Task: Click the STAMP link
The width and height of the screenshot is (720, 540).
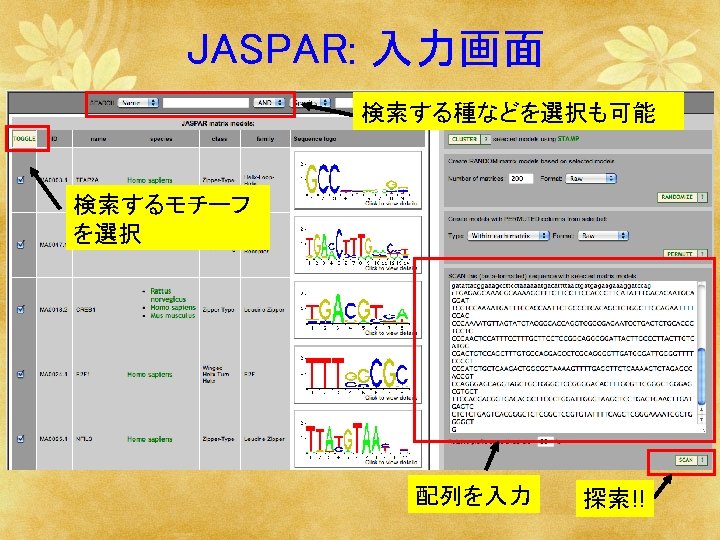Action: [568, 138]
